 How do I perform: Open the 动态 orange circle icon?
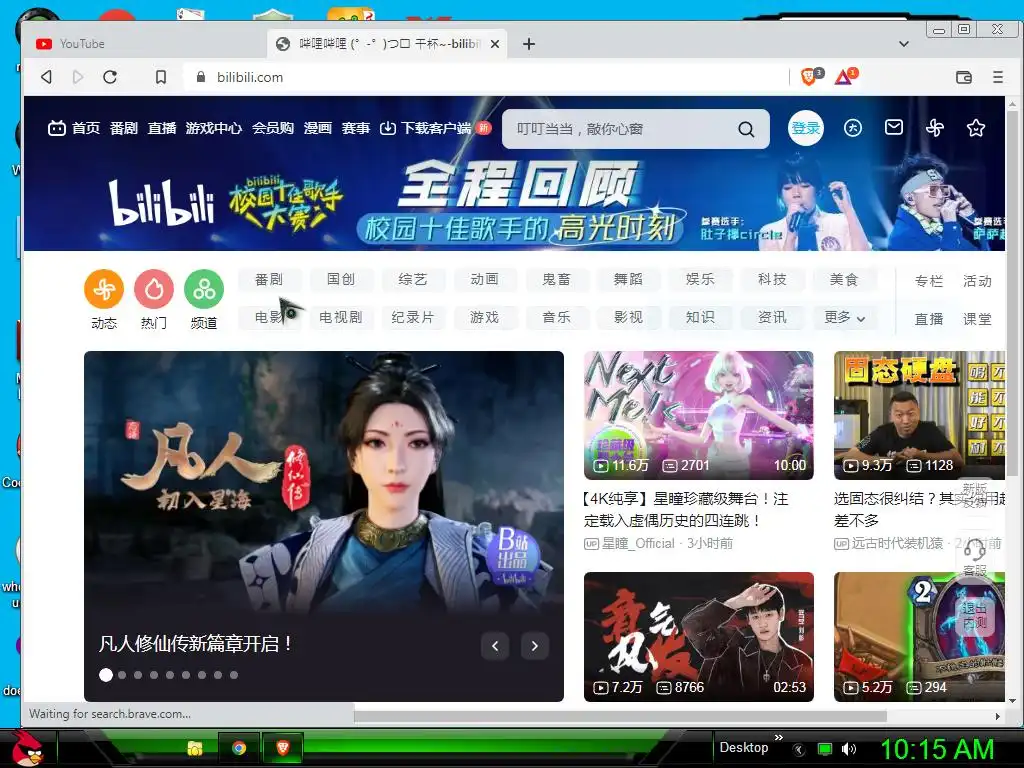(104, 289)
